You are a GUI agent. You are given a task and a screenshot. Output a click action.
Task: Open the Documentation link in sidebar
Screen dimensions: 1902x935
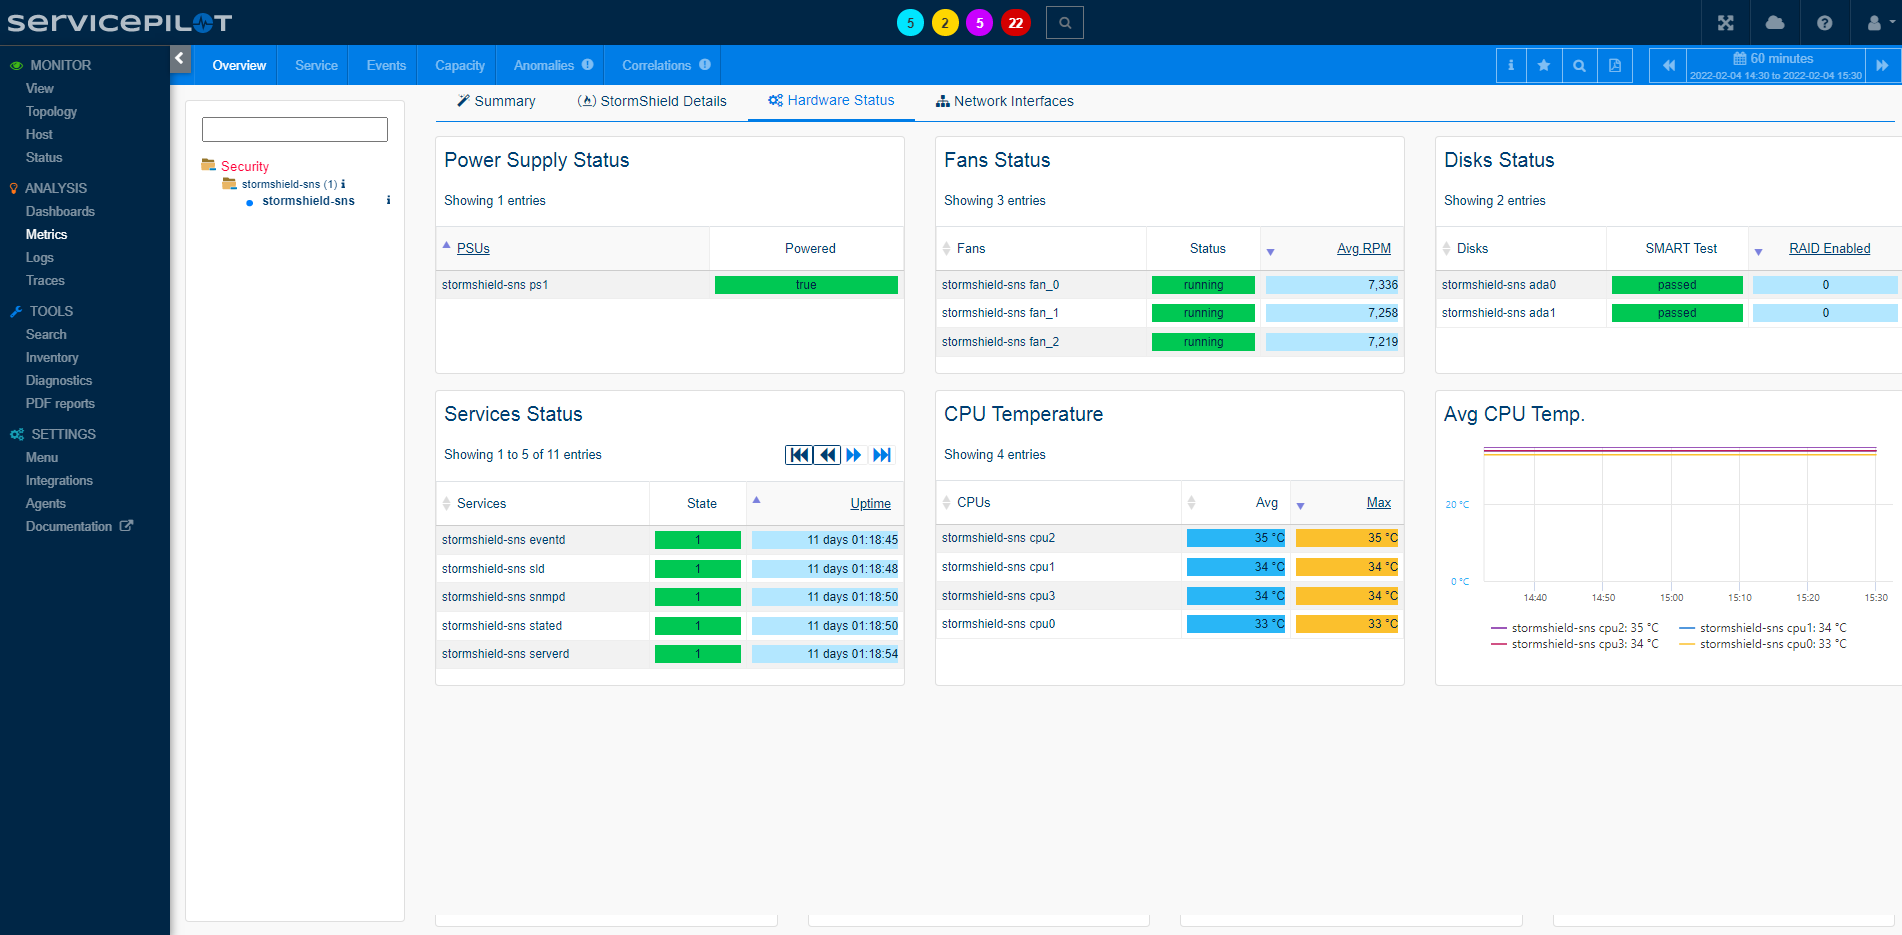[69, 527]
